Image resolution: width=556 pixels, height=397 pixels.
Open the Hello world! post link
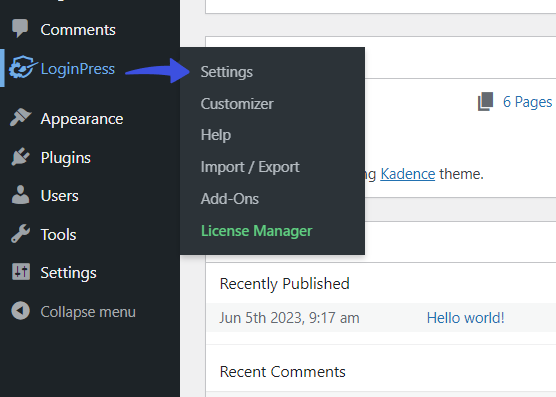[465, 318]
